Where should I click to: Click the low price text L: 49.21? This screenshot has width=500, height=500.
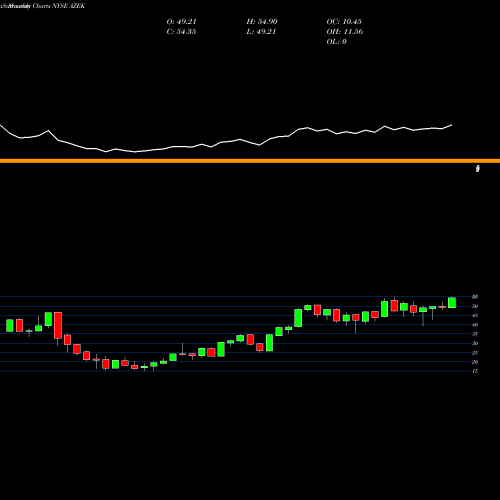coord(261,32)
